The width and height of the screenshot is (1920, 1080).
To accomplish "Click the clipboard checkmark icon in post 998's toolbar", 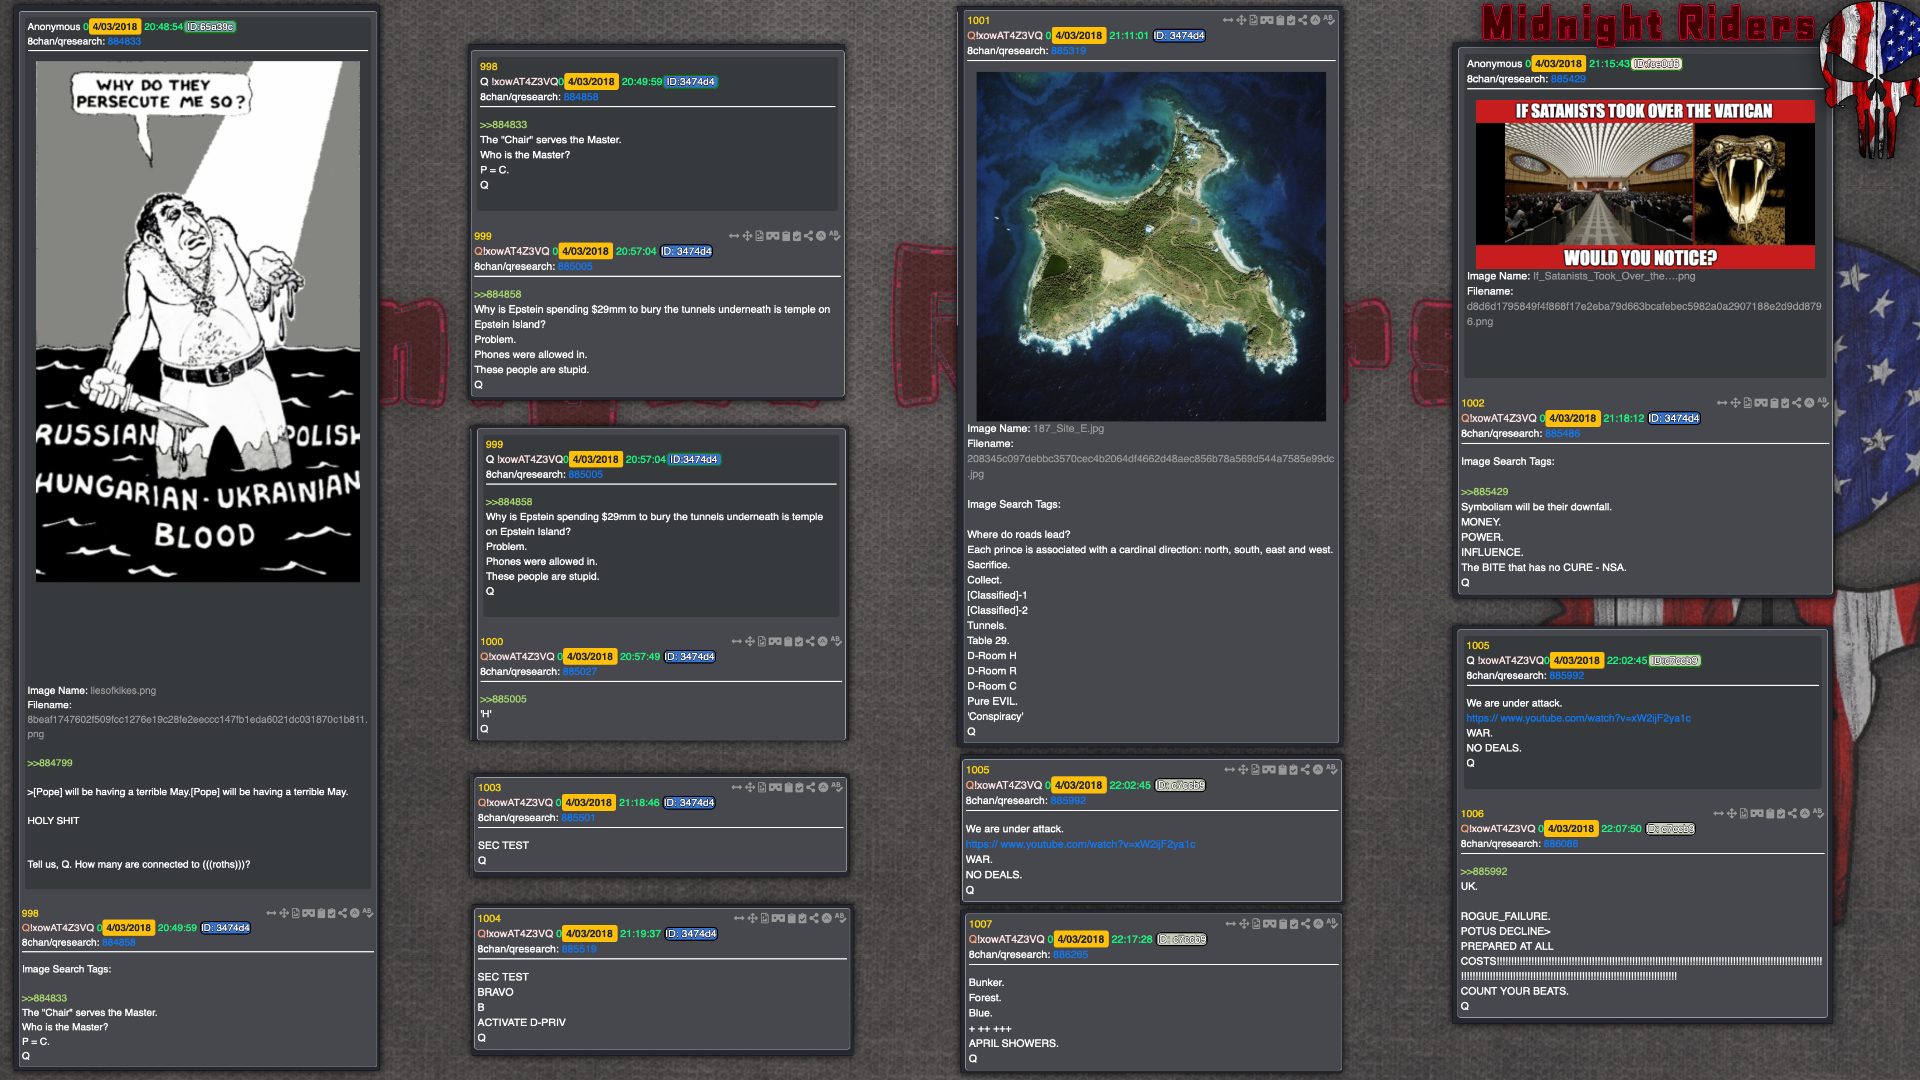I will (332, 913).
